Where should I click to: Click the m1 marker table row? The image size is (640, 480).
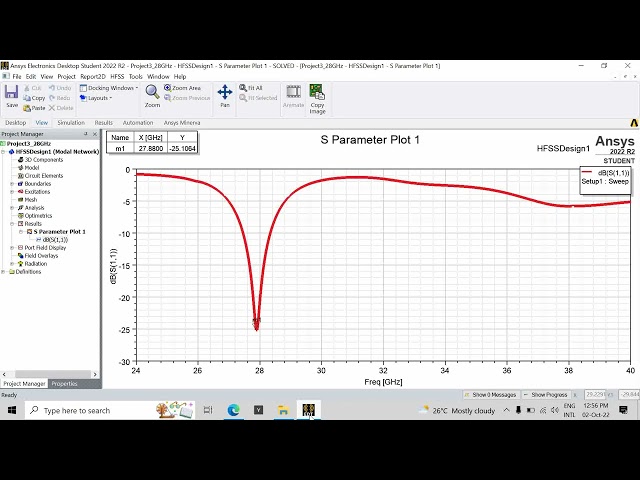152,149
